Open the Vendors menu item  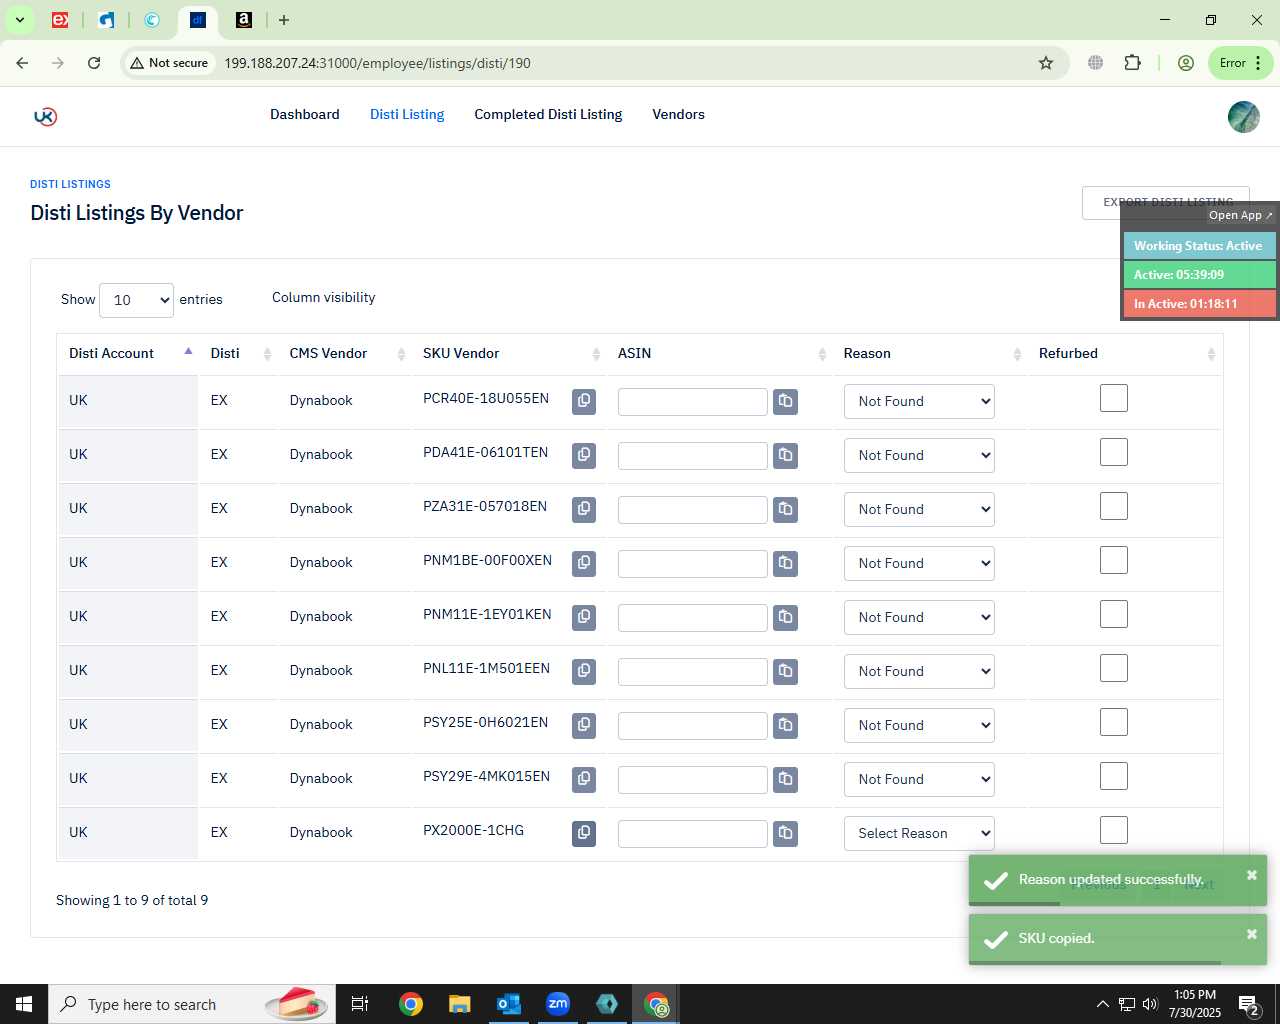[678, 114]
